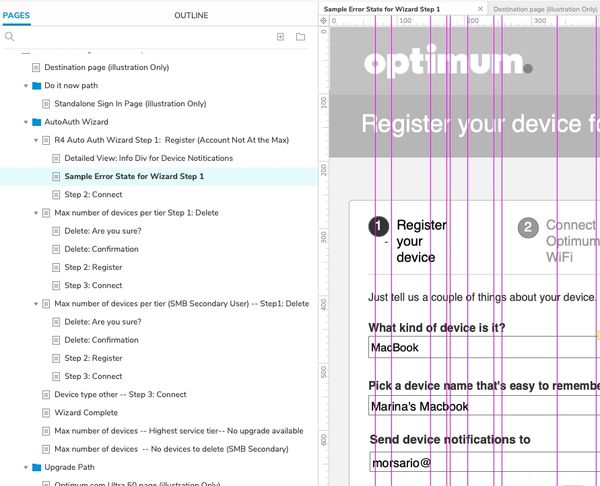Click the step 1 circle badge on canvas

click(379, 228)
